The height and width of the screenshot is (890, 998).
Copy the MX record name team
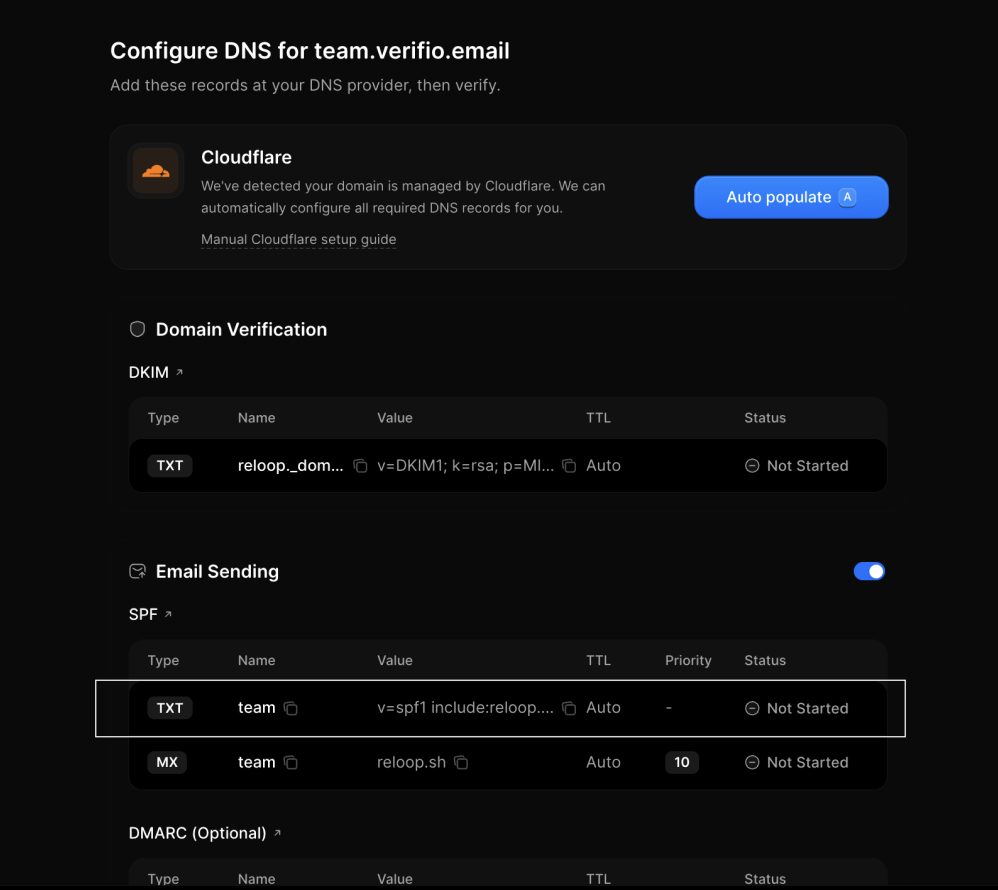(x=291, y=763)
